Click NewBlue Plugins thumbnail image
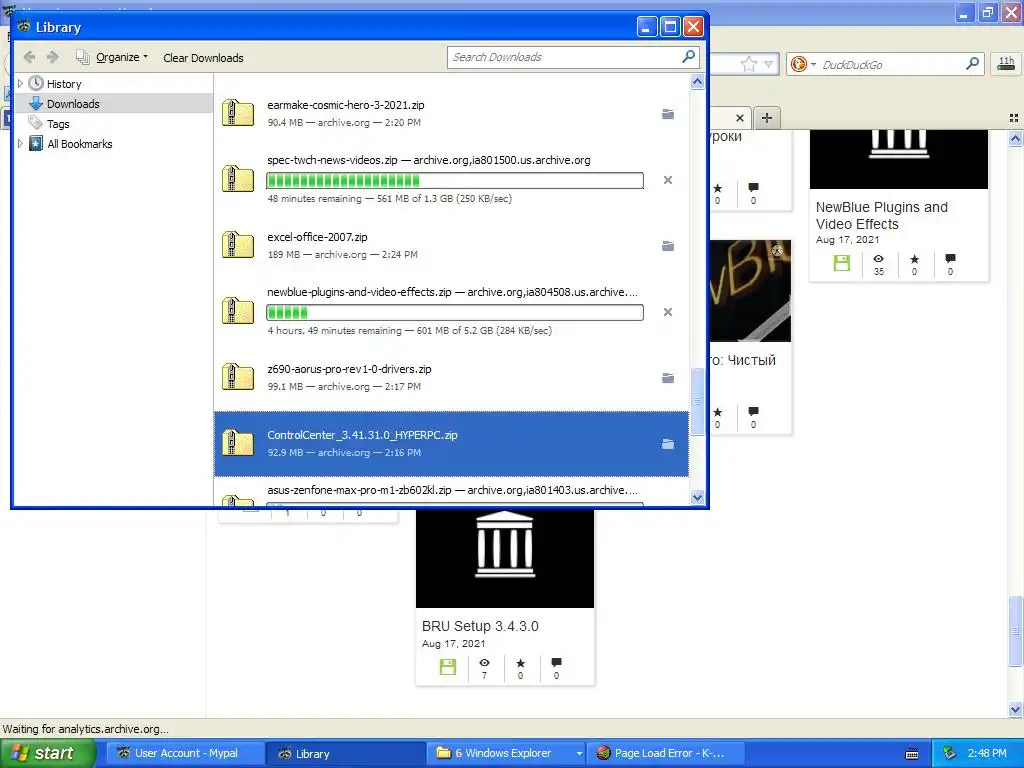Image resolution: width=1024 pixels, height=768 pixels. tap(899, 159)
